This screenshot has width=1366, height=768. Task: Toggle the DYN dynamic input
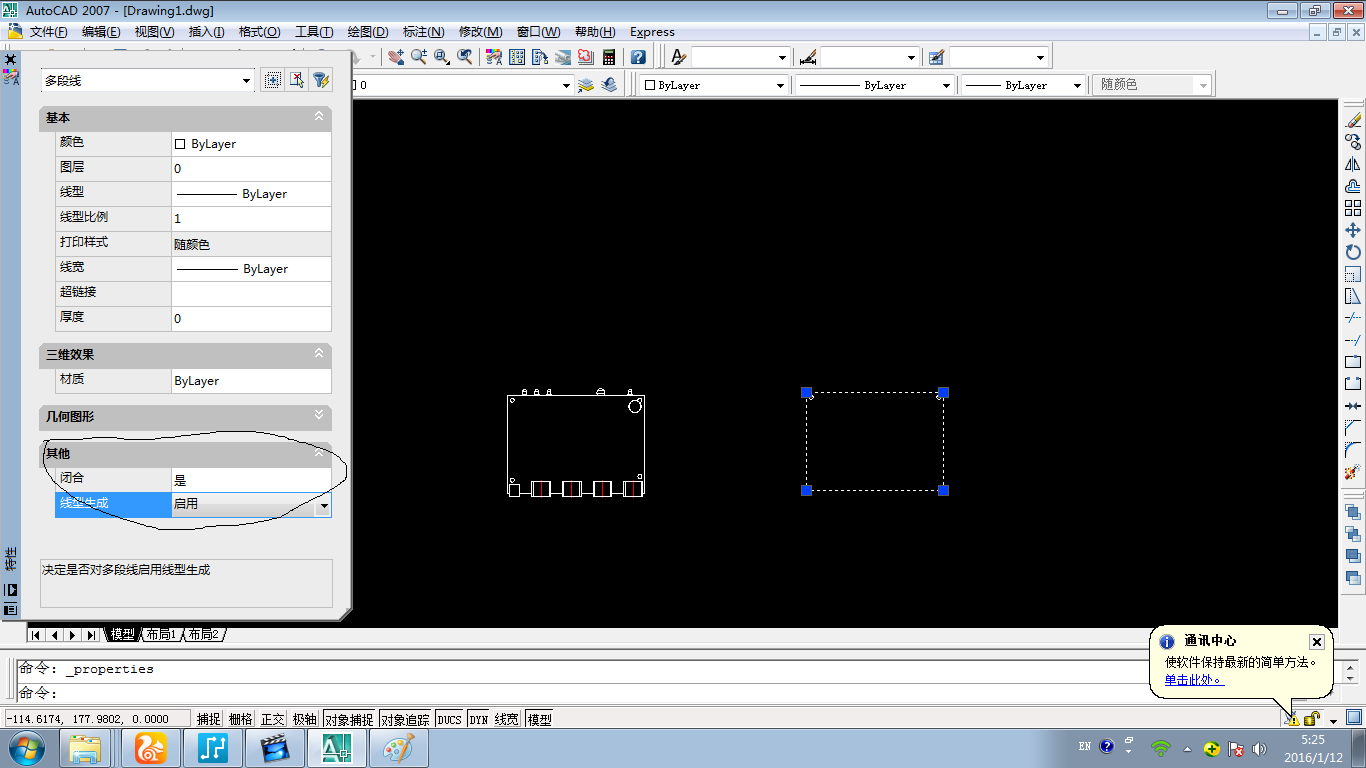pos(479,719)
